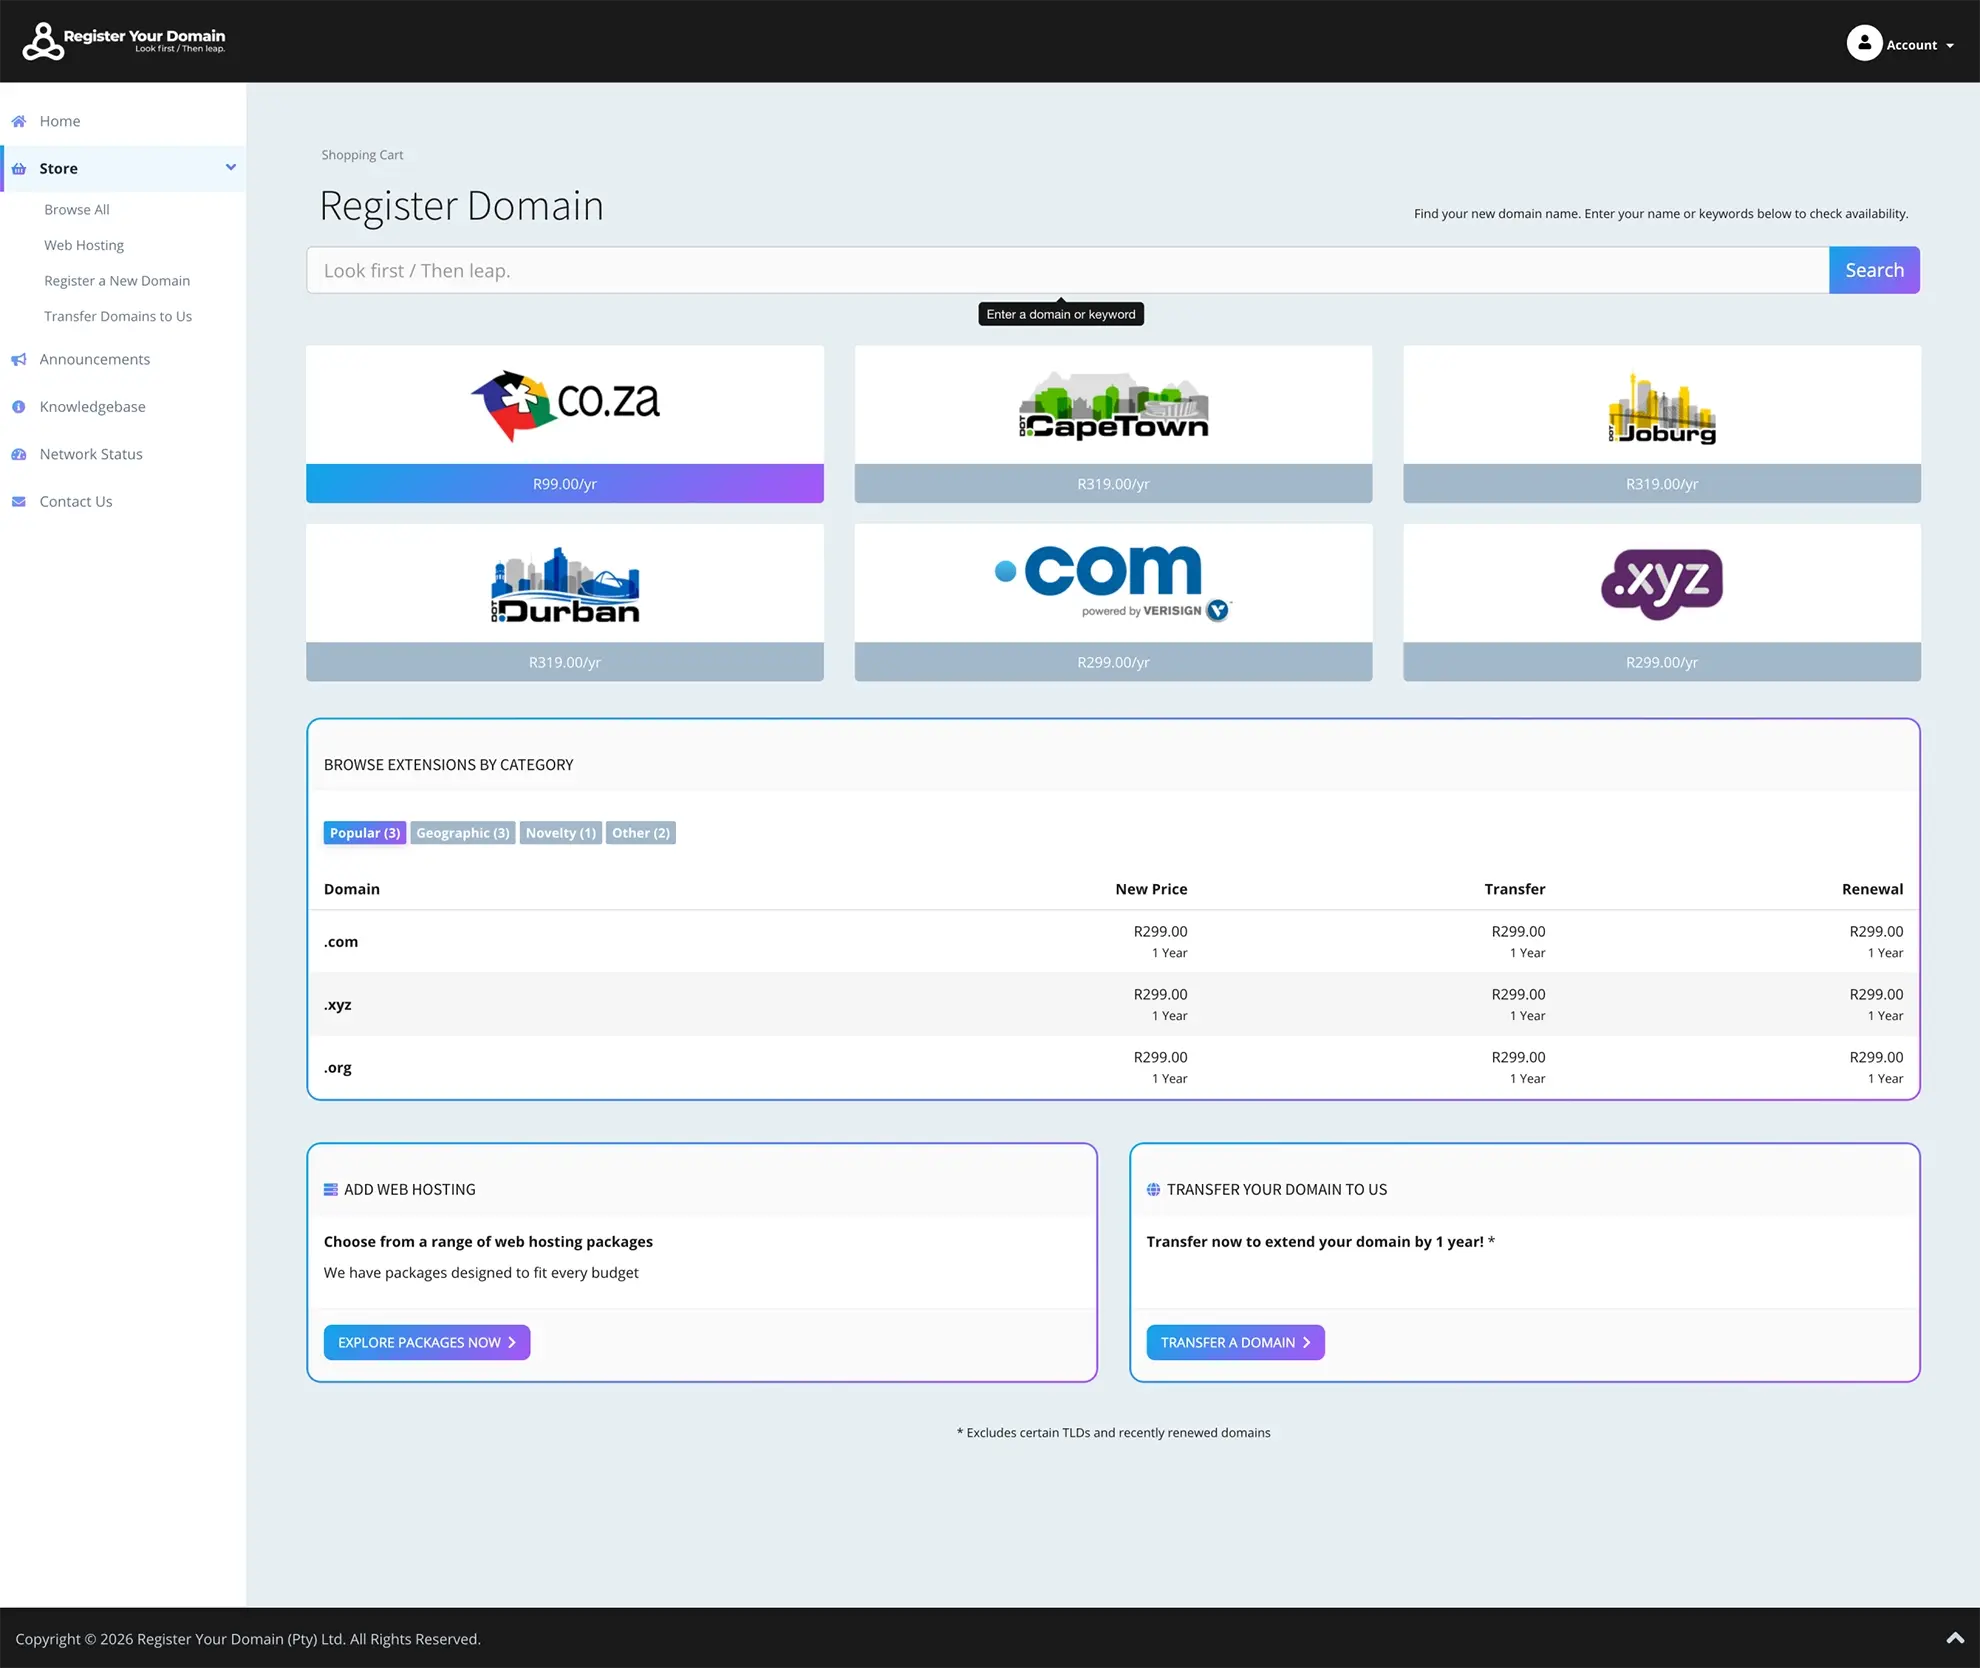Image resolution: width=1980 pixels, height=1668 pixels.
Task: Click the Knowledgebase info icon
Action: click(x=19, y=407)
